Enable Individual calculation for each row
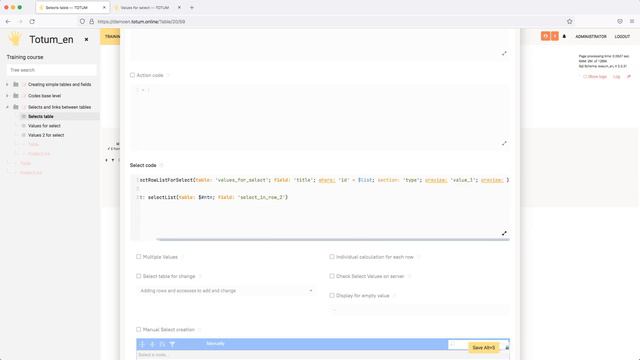Screen dimensions: 640x360 pyautogui.click(x=332, y=257)
